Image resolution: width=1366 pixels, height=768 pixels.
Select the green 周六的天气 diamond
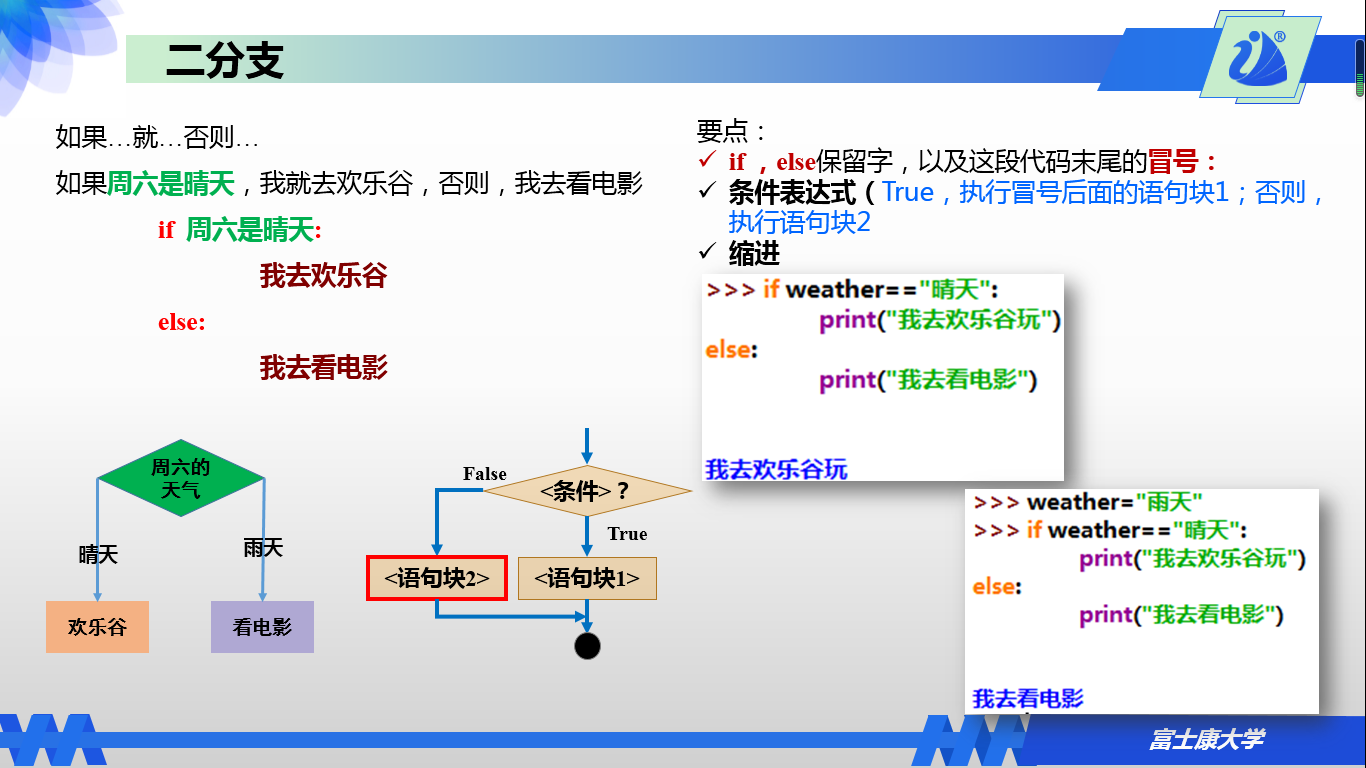181,478
